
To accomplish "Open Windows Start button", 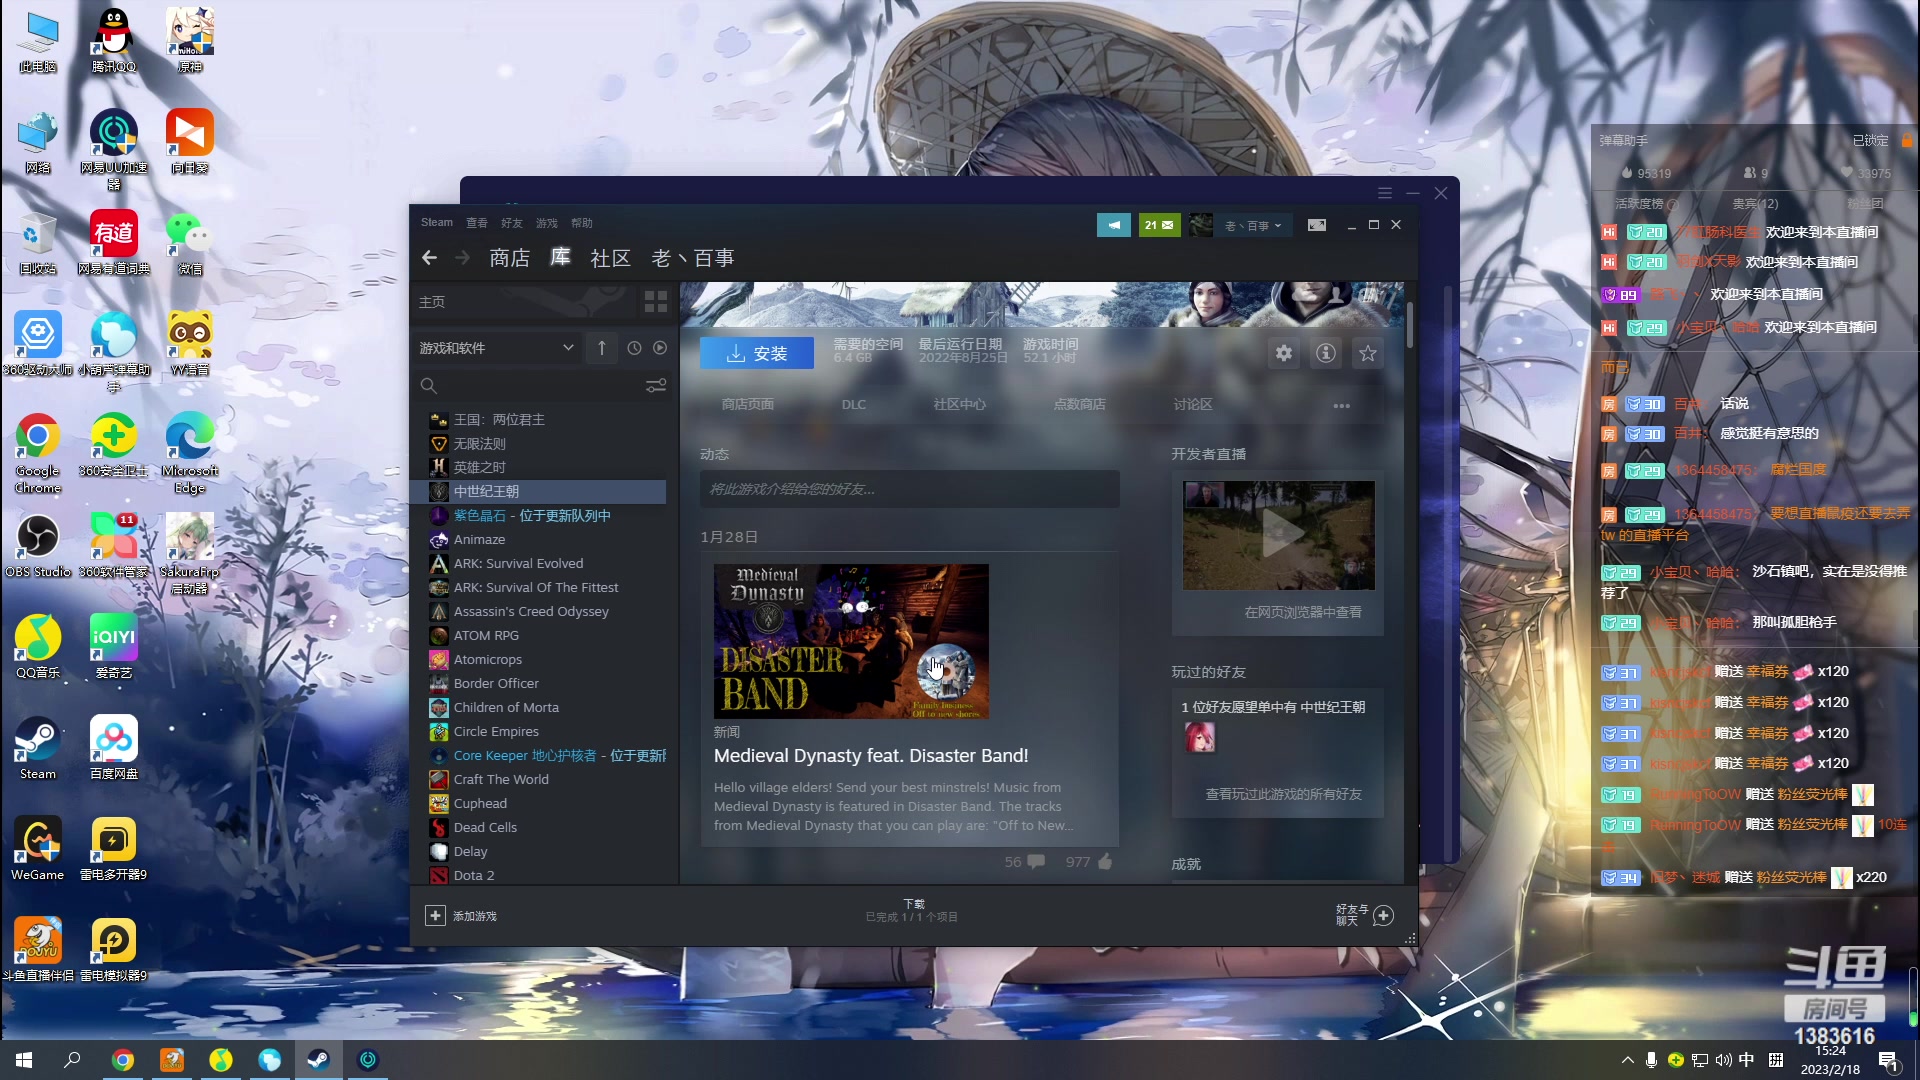I will pos(24,1060).
